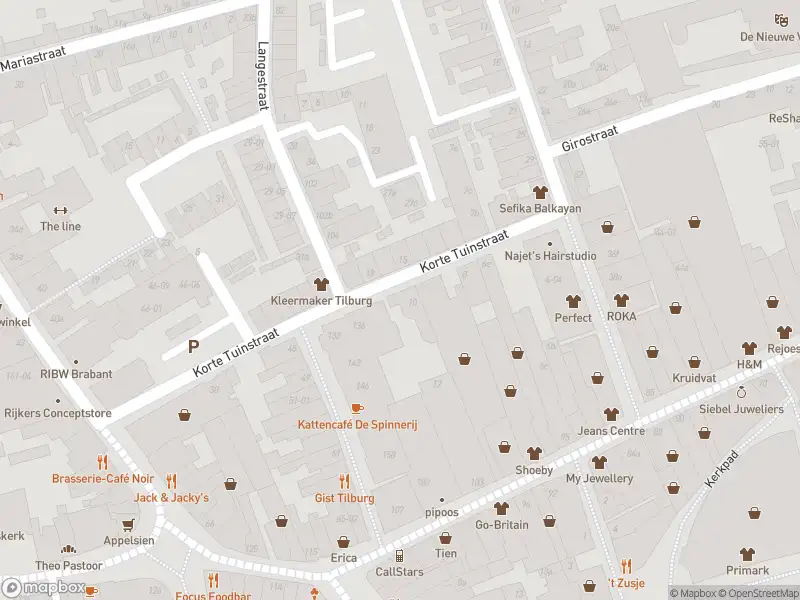Open the CallStars mobile phone icon

pos(399,556)
